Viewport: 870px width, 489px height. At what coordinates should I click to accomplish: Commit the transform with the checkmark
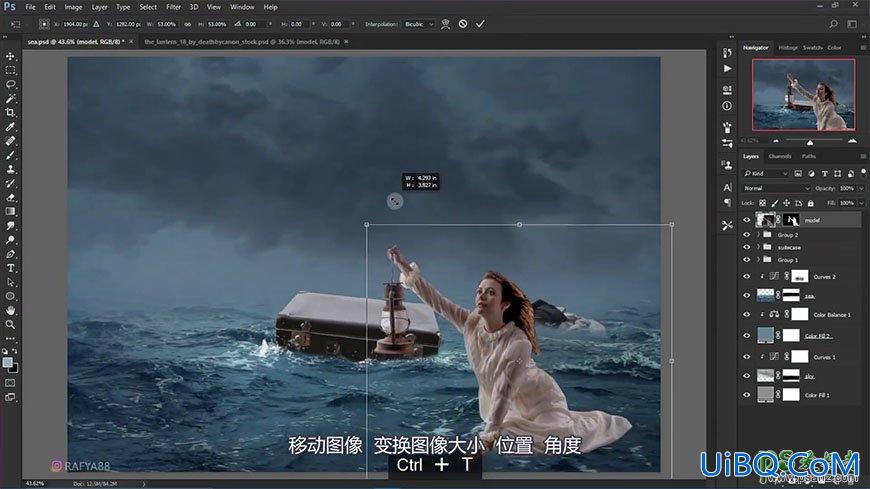point(480,24)
